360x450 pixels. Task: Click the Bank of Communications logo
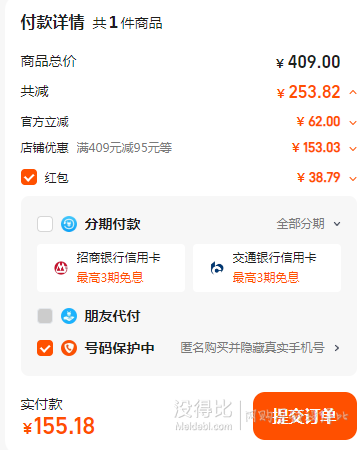[x=217, y=268]
